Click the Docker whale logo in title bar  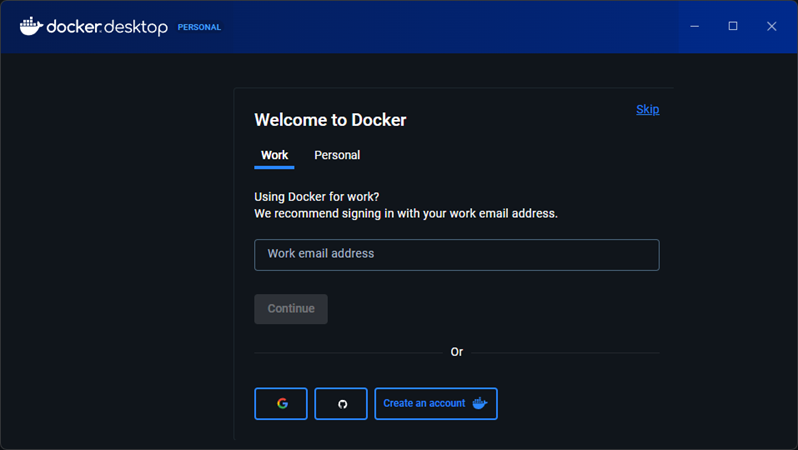pyautogui.click(x=31, y=26)
